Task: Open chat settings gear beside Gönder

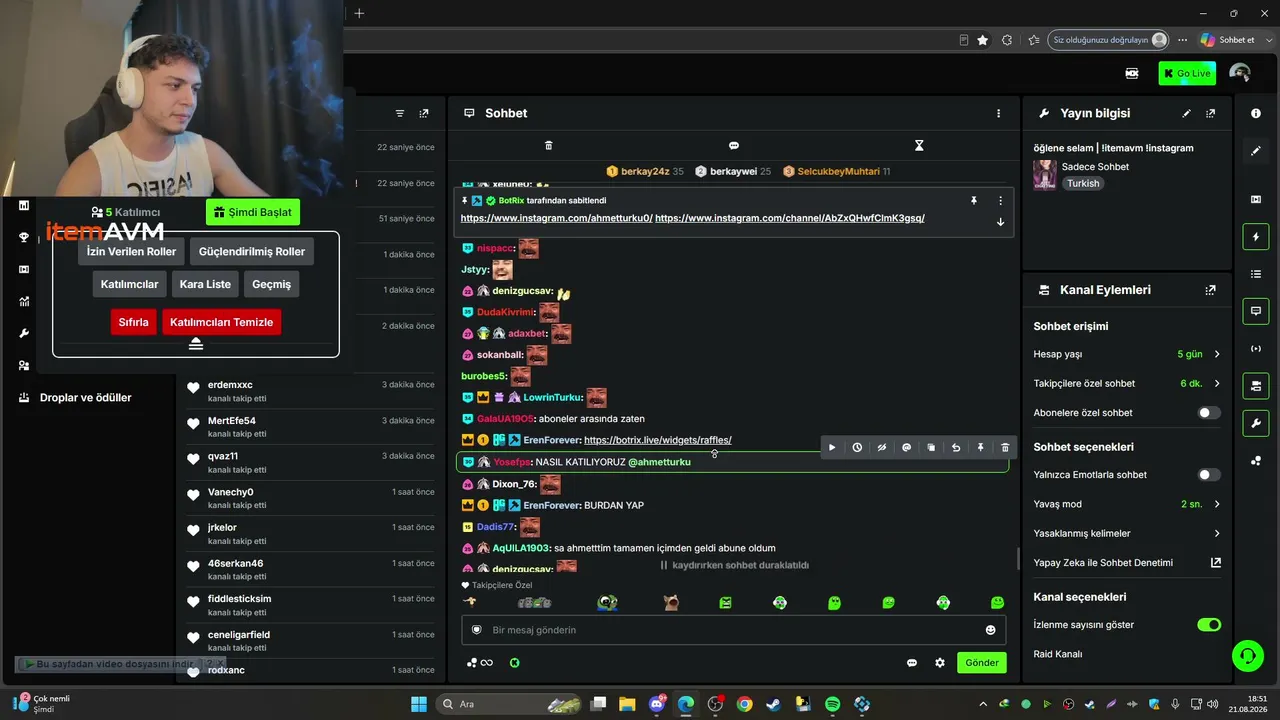Action: click(940, 663)
